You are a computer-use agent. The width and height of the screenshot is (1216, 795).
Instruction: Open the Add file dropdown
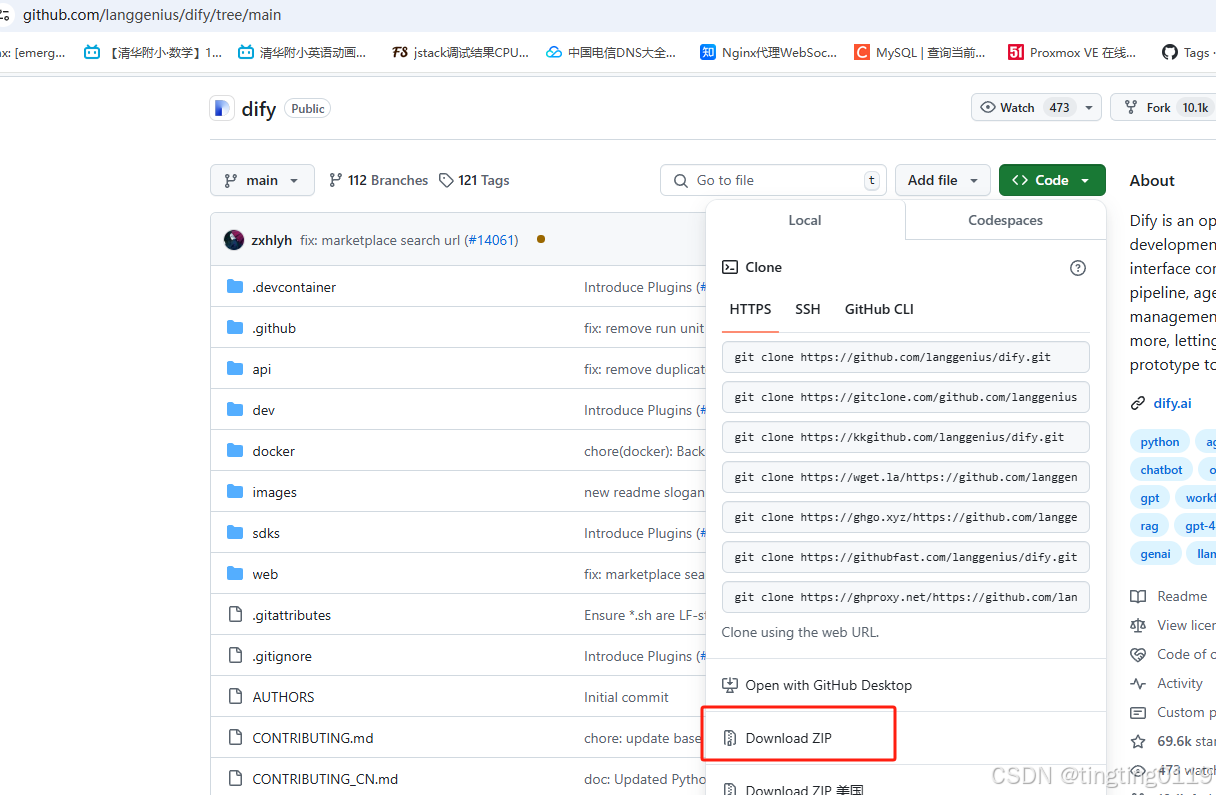tap(942, 180)
